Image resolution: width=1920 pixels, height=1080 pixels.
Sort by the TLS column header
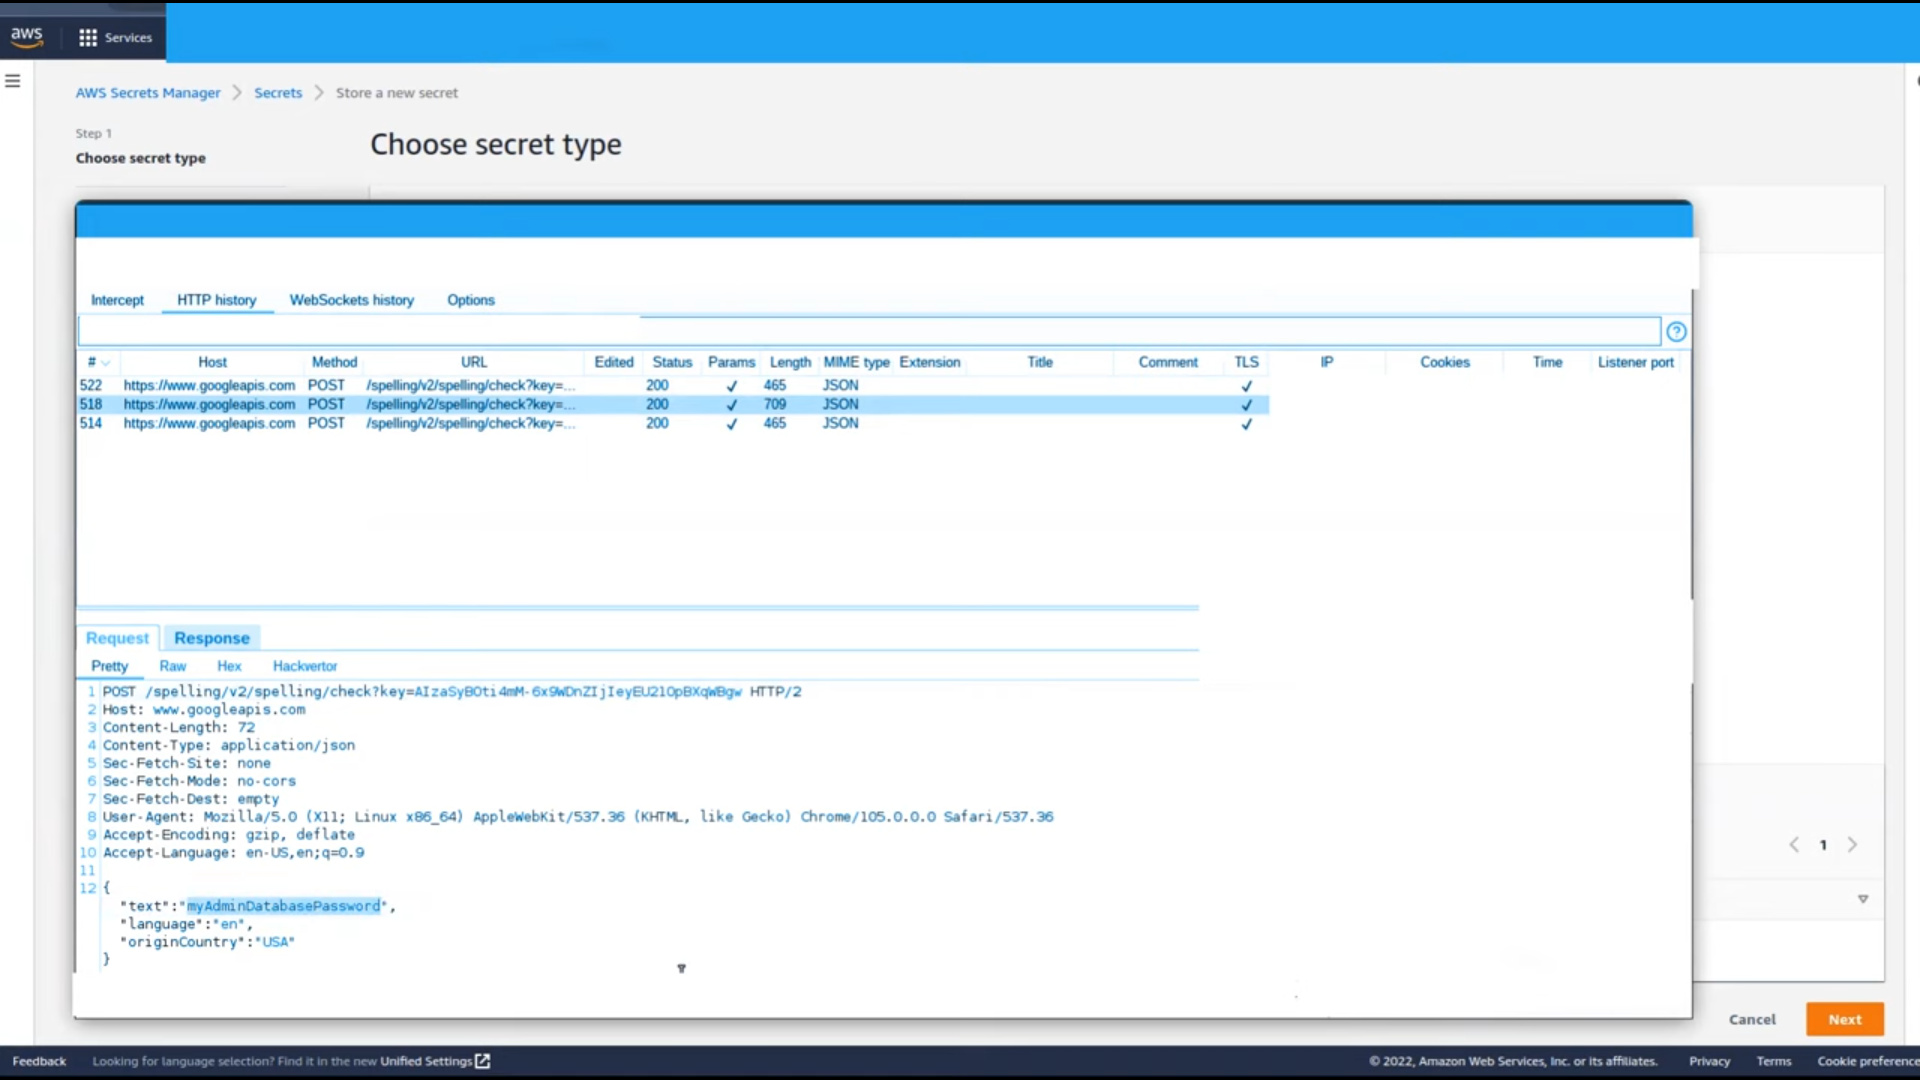point(1246,362)
